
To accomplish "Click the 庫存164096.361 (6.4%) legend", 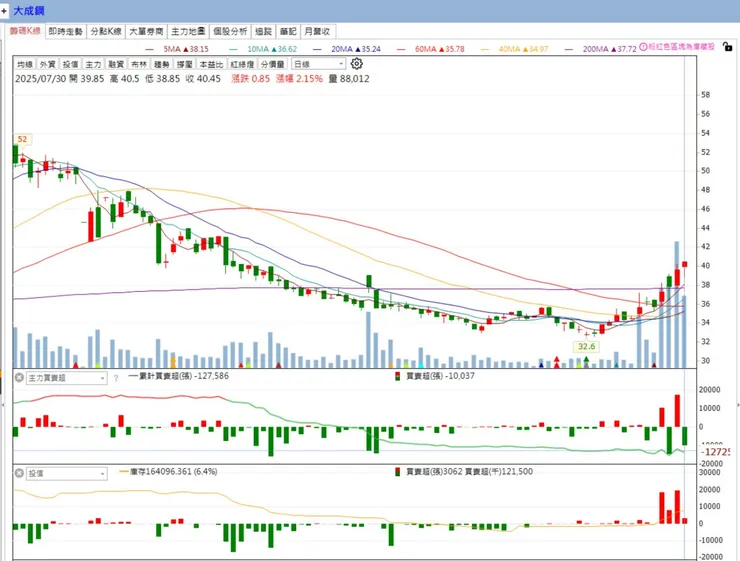I will pyautogui.click(x=168, y=471).
